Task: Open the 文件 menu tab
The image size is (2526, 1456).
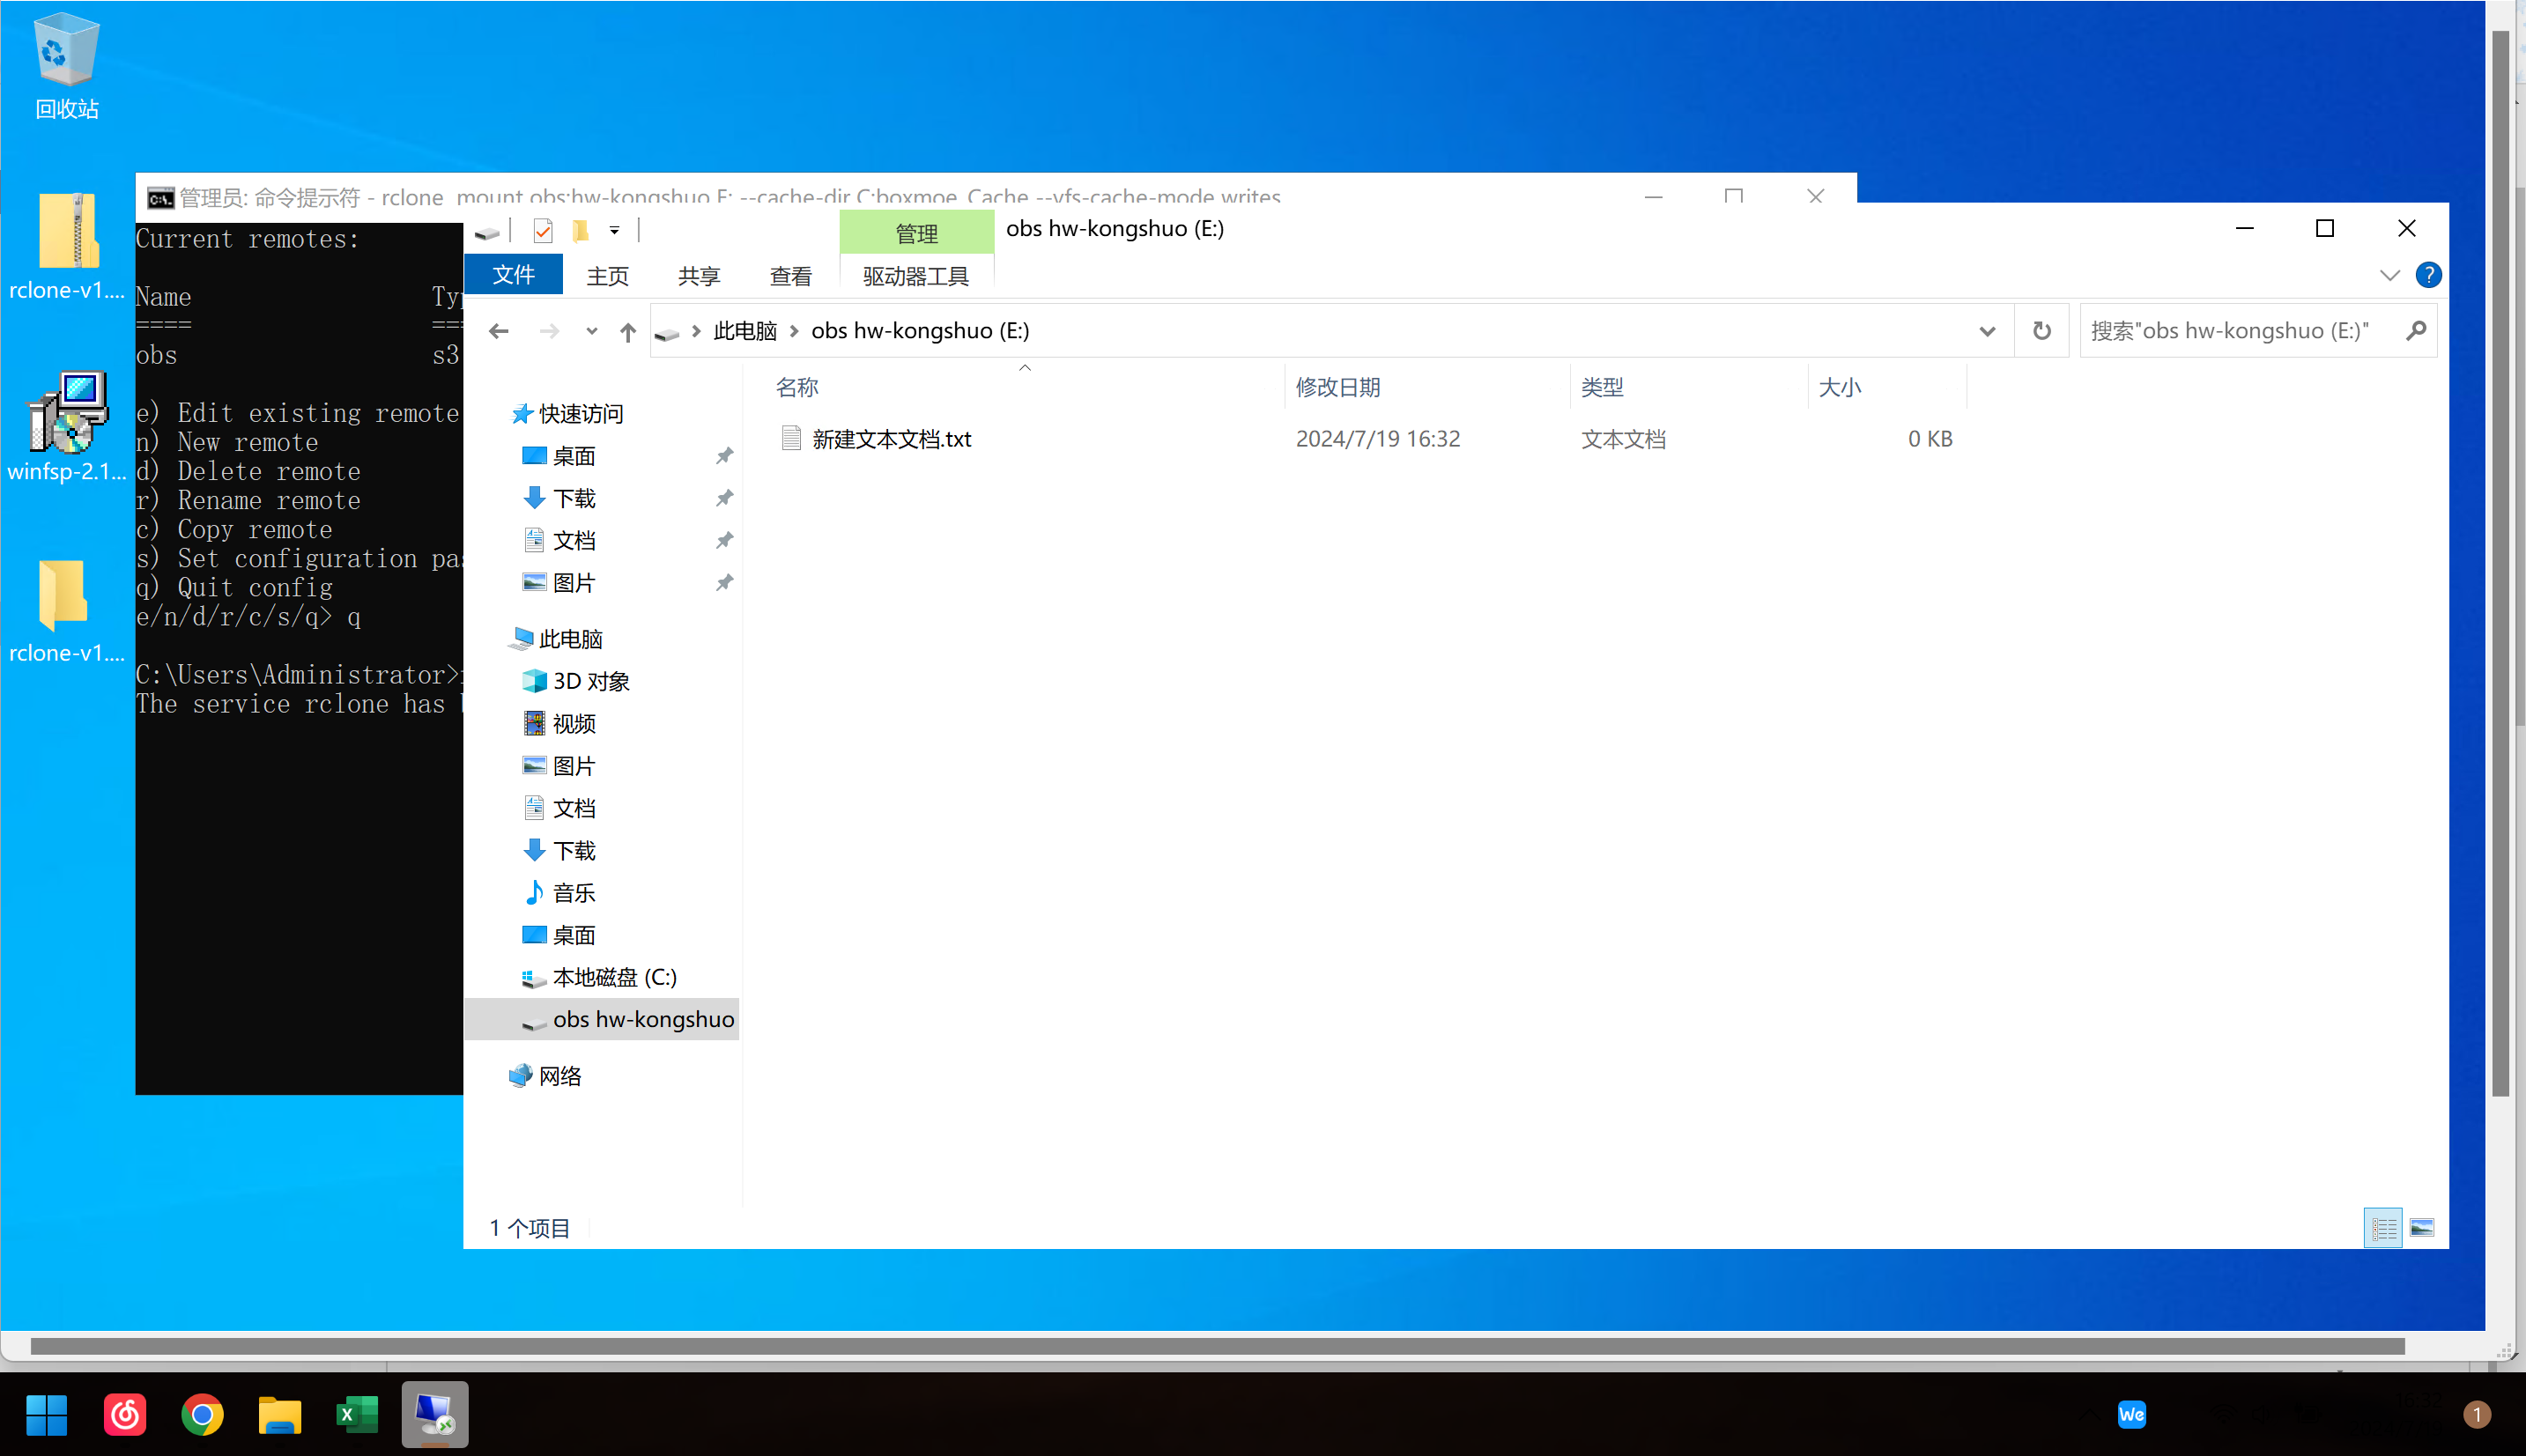Action: 513,275
